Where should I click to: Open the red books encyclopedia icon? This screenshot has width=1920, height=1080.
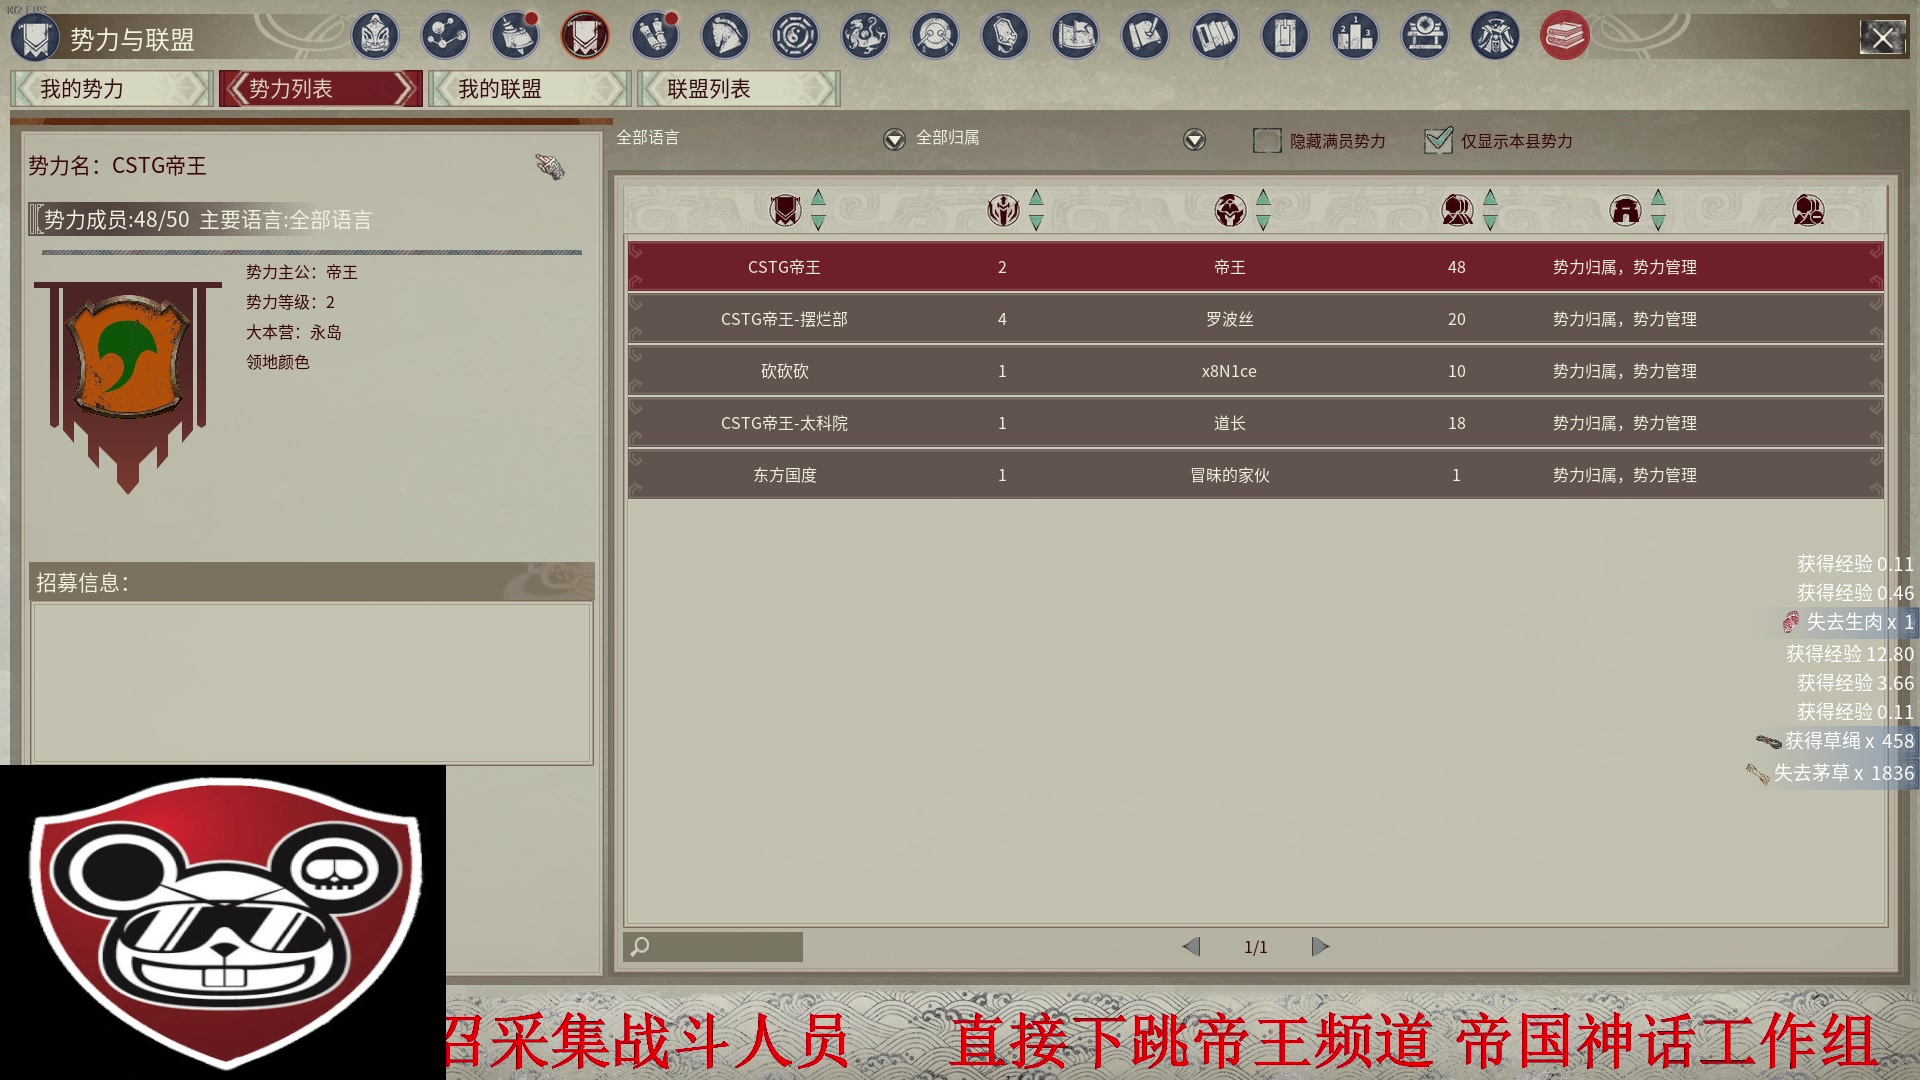coord(1565,37)
